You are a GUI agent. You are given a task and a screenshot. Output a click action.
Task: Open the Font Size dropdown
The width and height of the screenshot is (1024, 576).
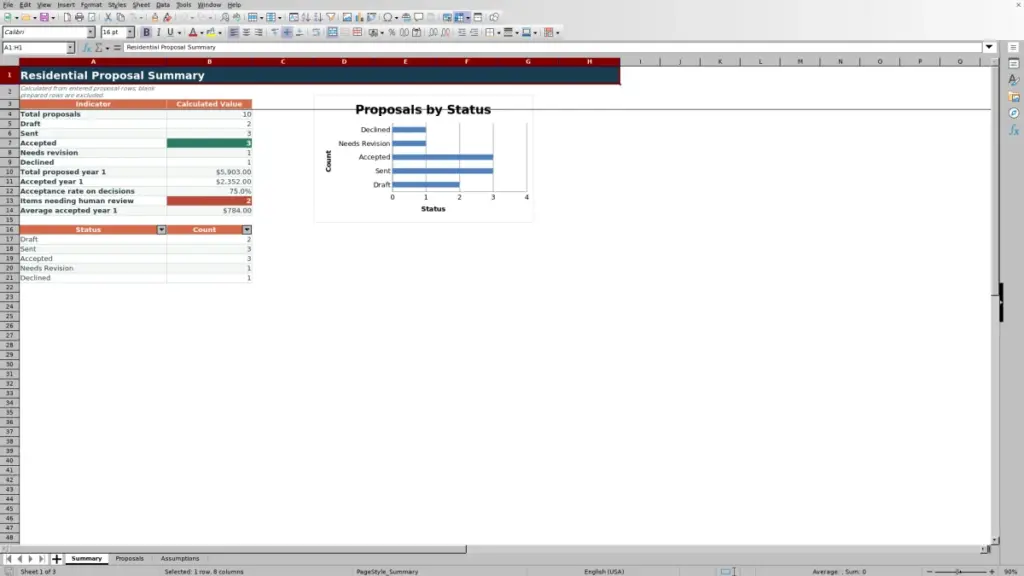pos(130,32)
